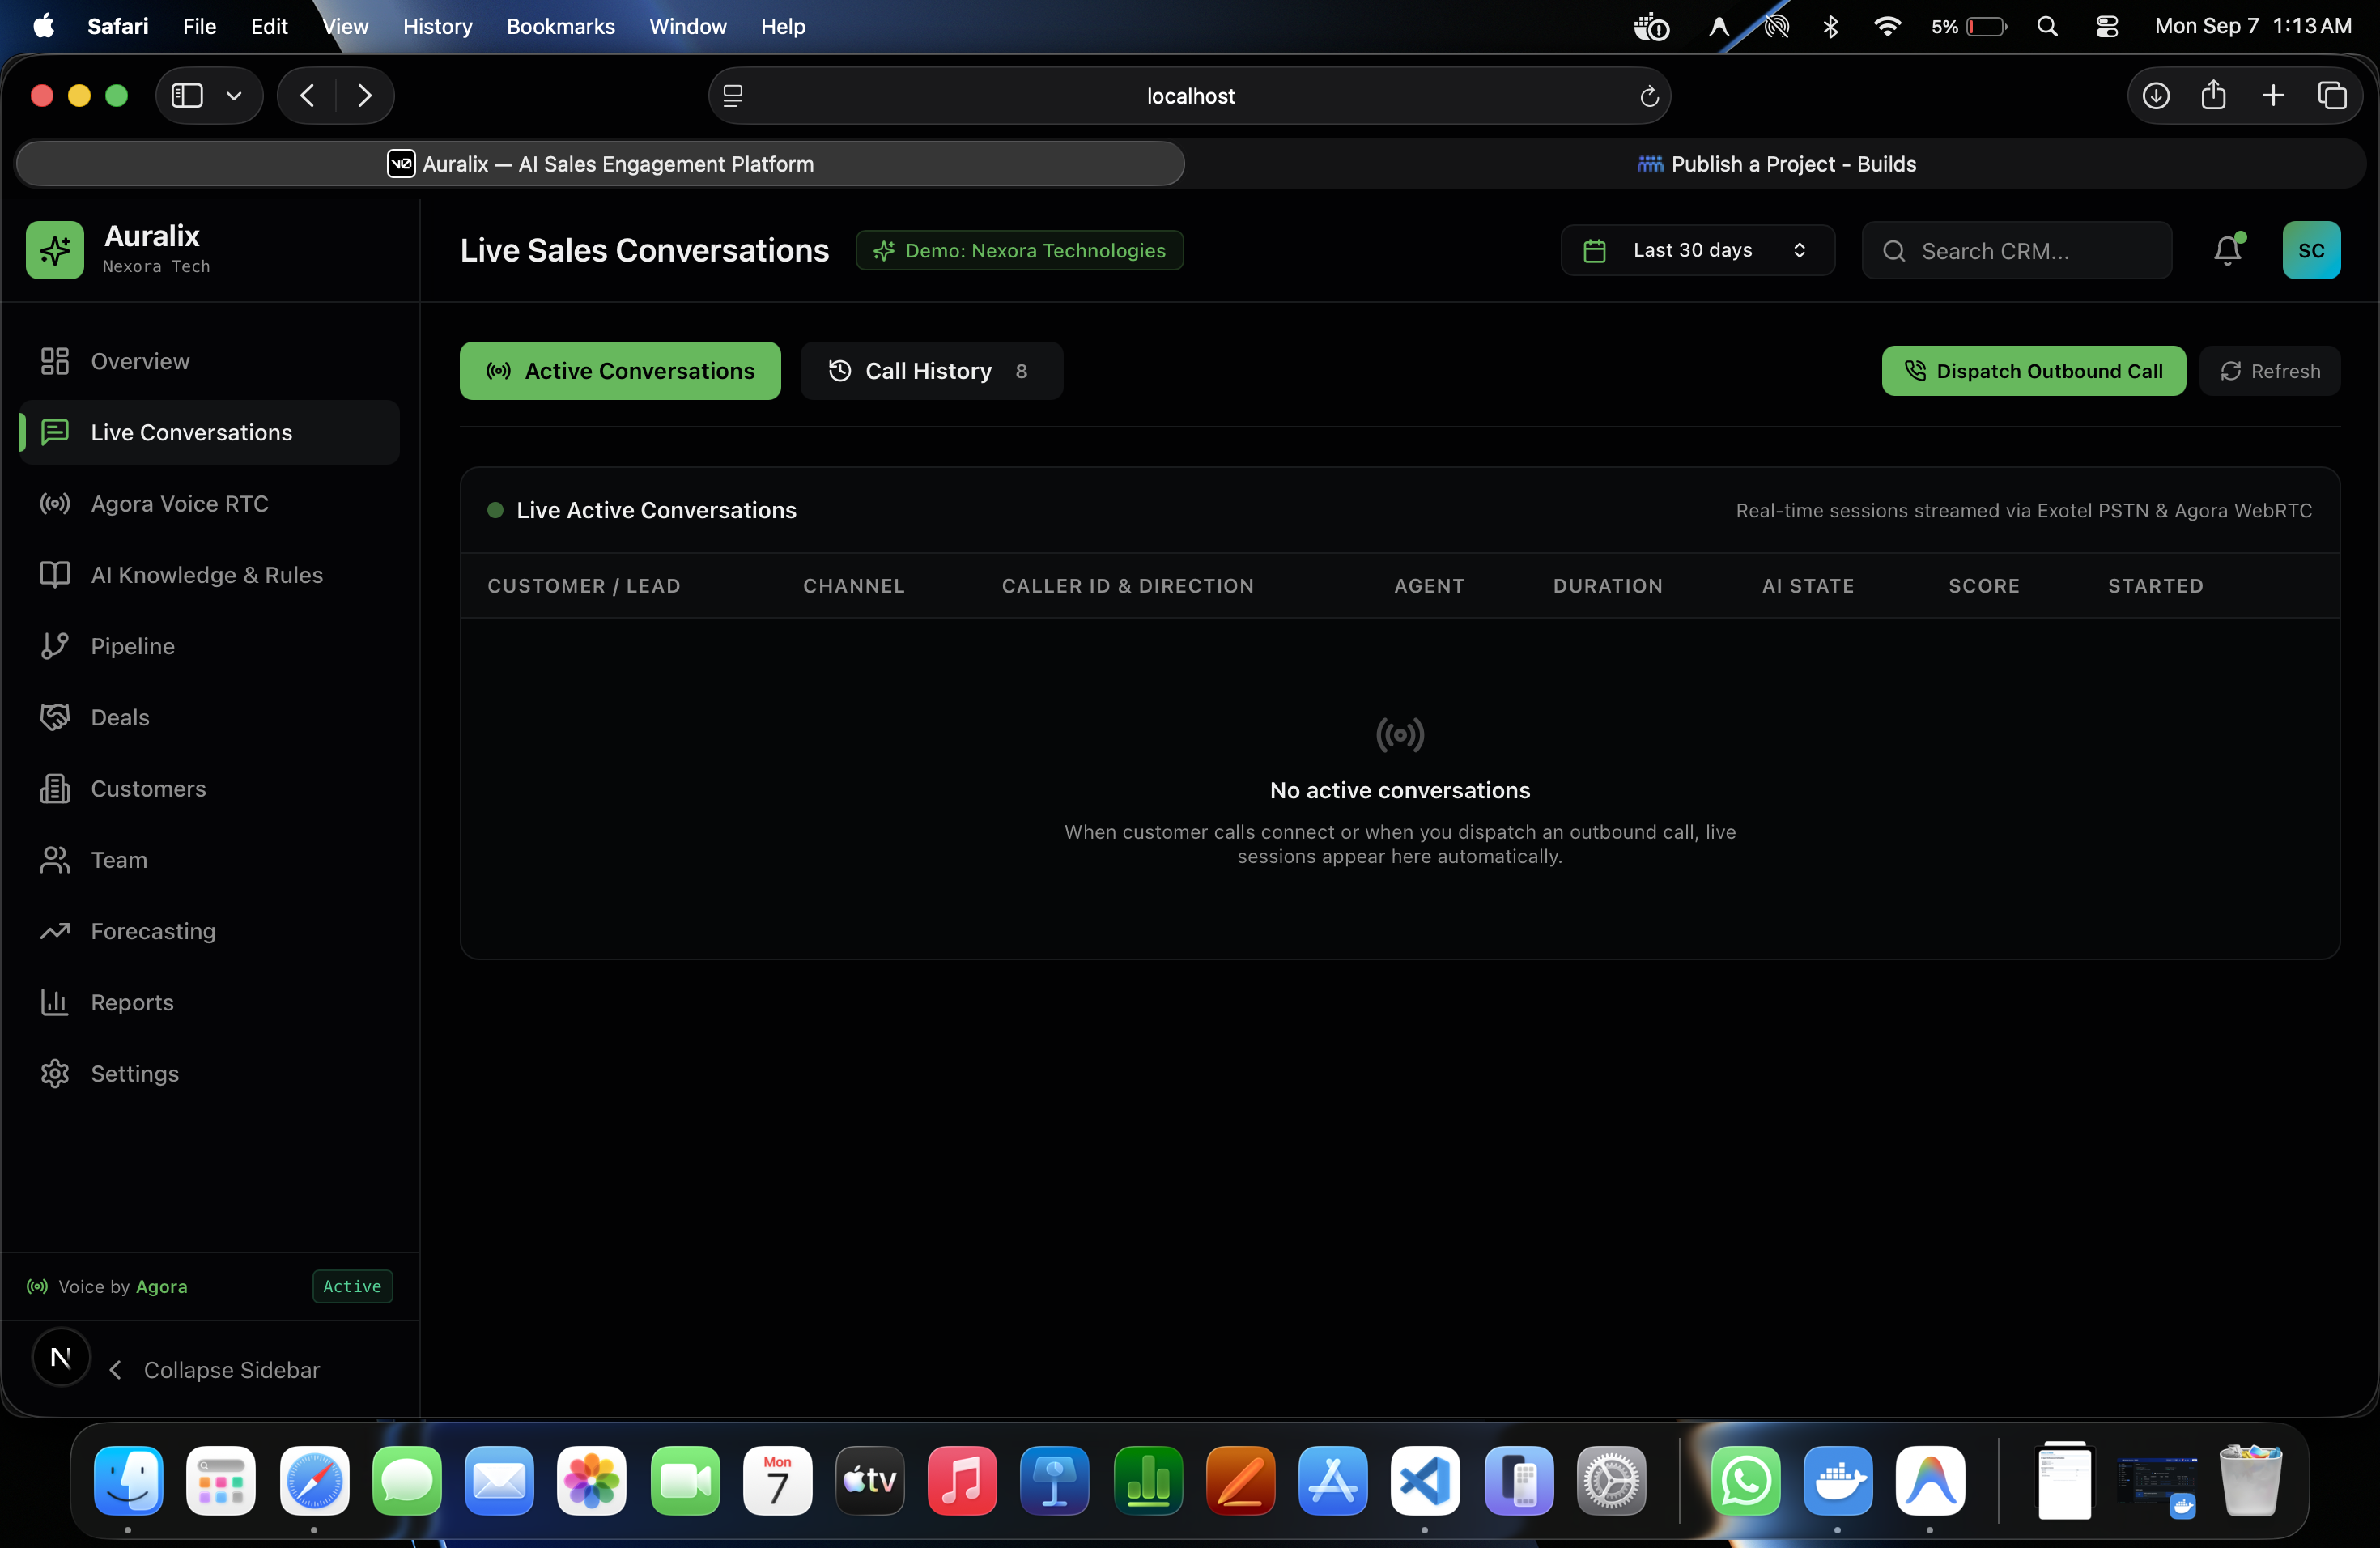The image size is (2380, 1548).
Task: Open the page settings icon in address bar
Action: [733, 96]
